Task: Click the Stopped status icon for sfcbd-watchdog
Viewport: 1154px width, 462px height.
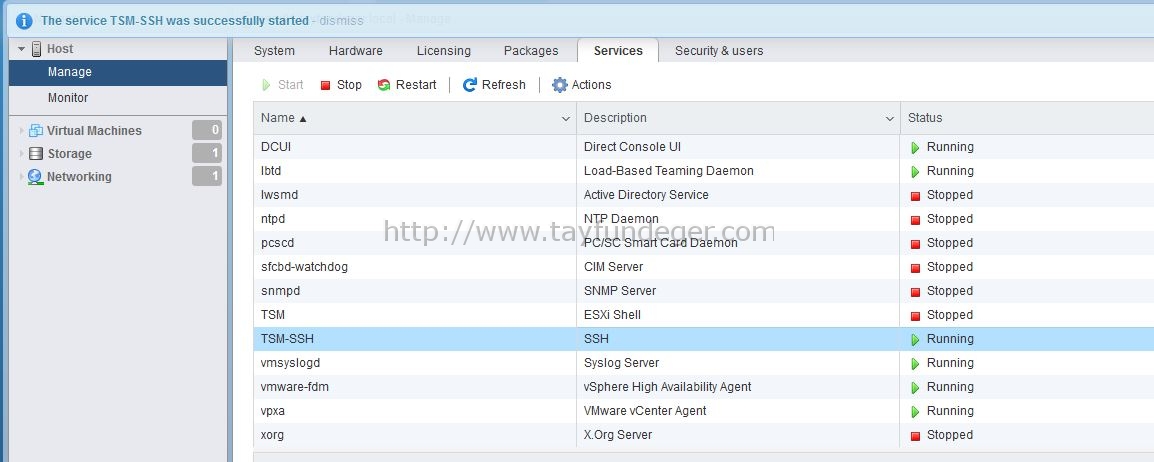Action: (x=916, y=268)
